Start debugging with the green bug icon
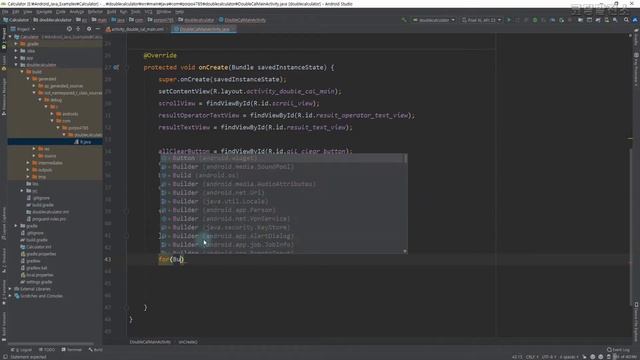The width and height of the screenshot is (640, 360). coord(535,20)
